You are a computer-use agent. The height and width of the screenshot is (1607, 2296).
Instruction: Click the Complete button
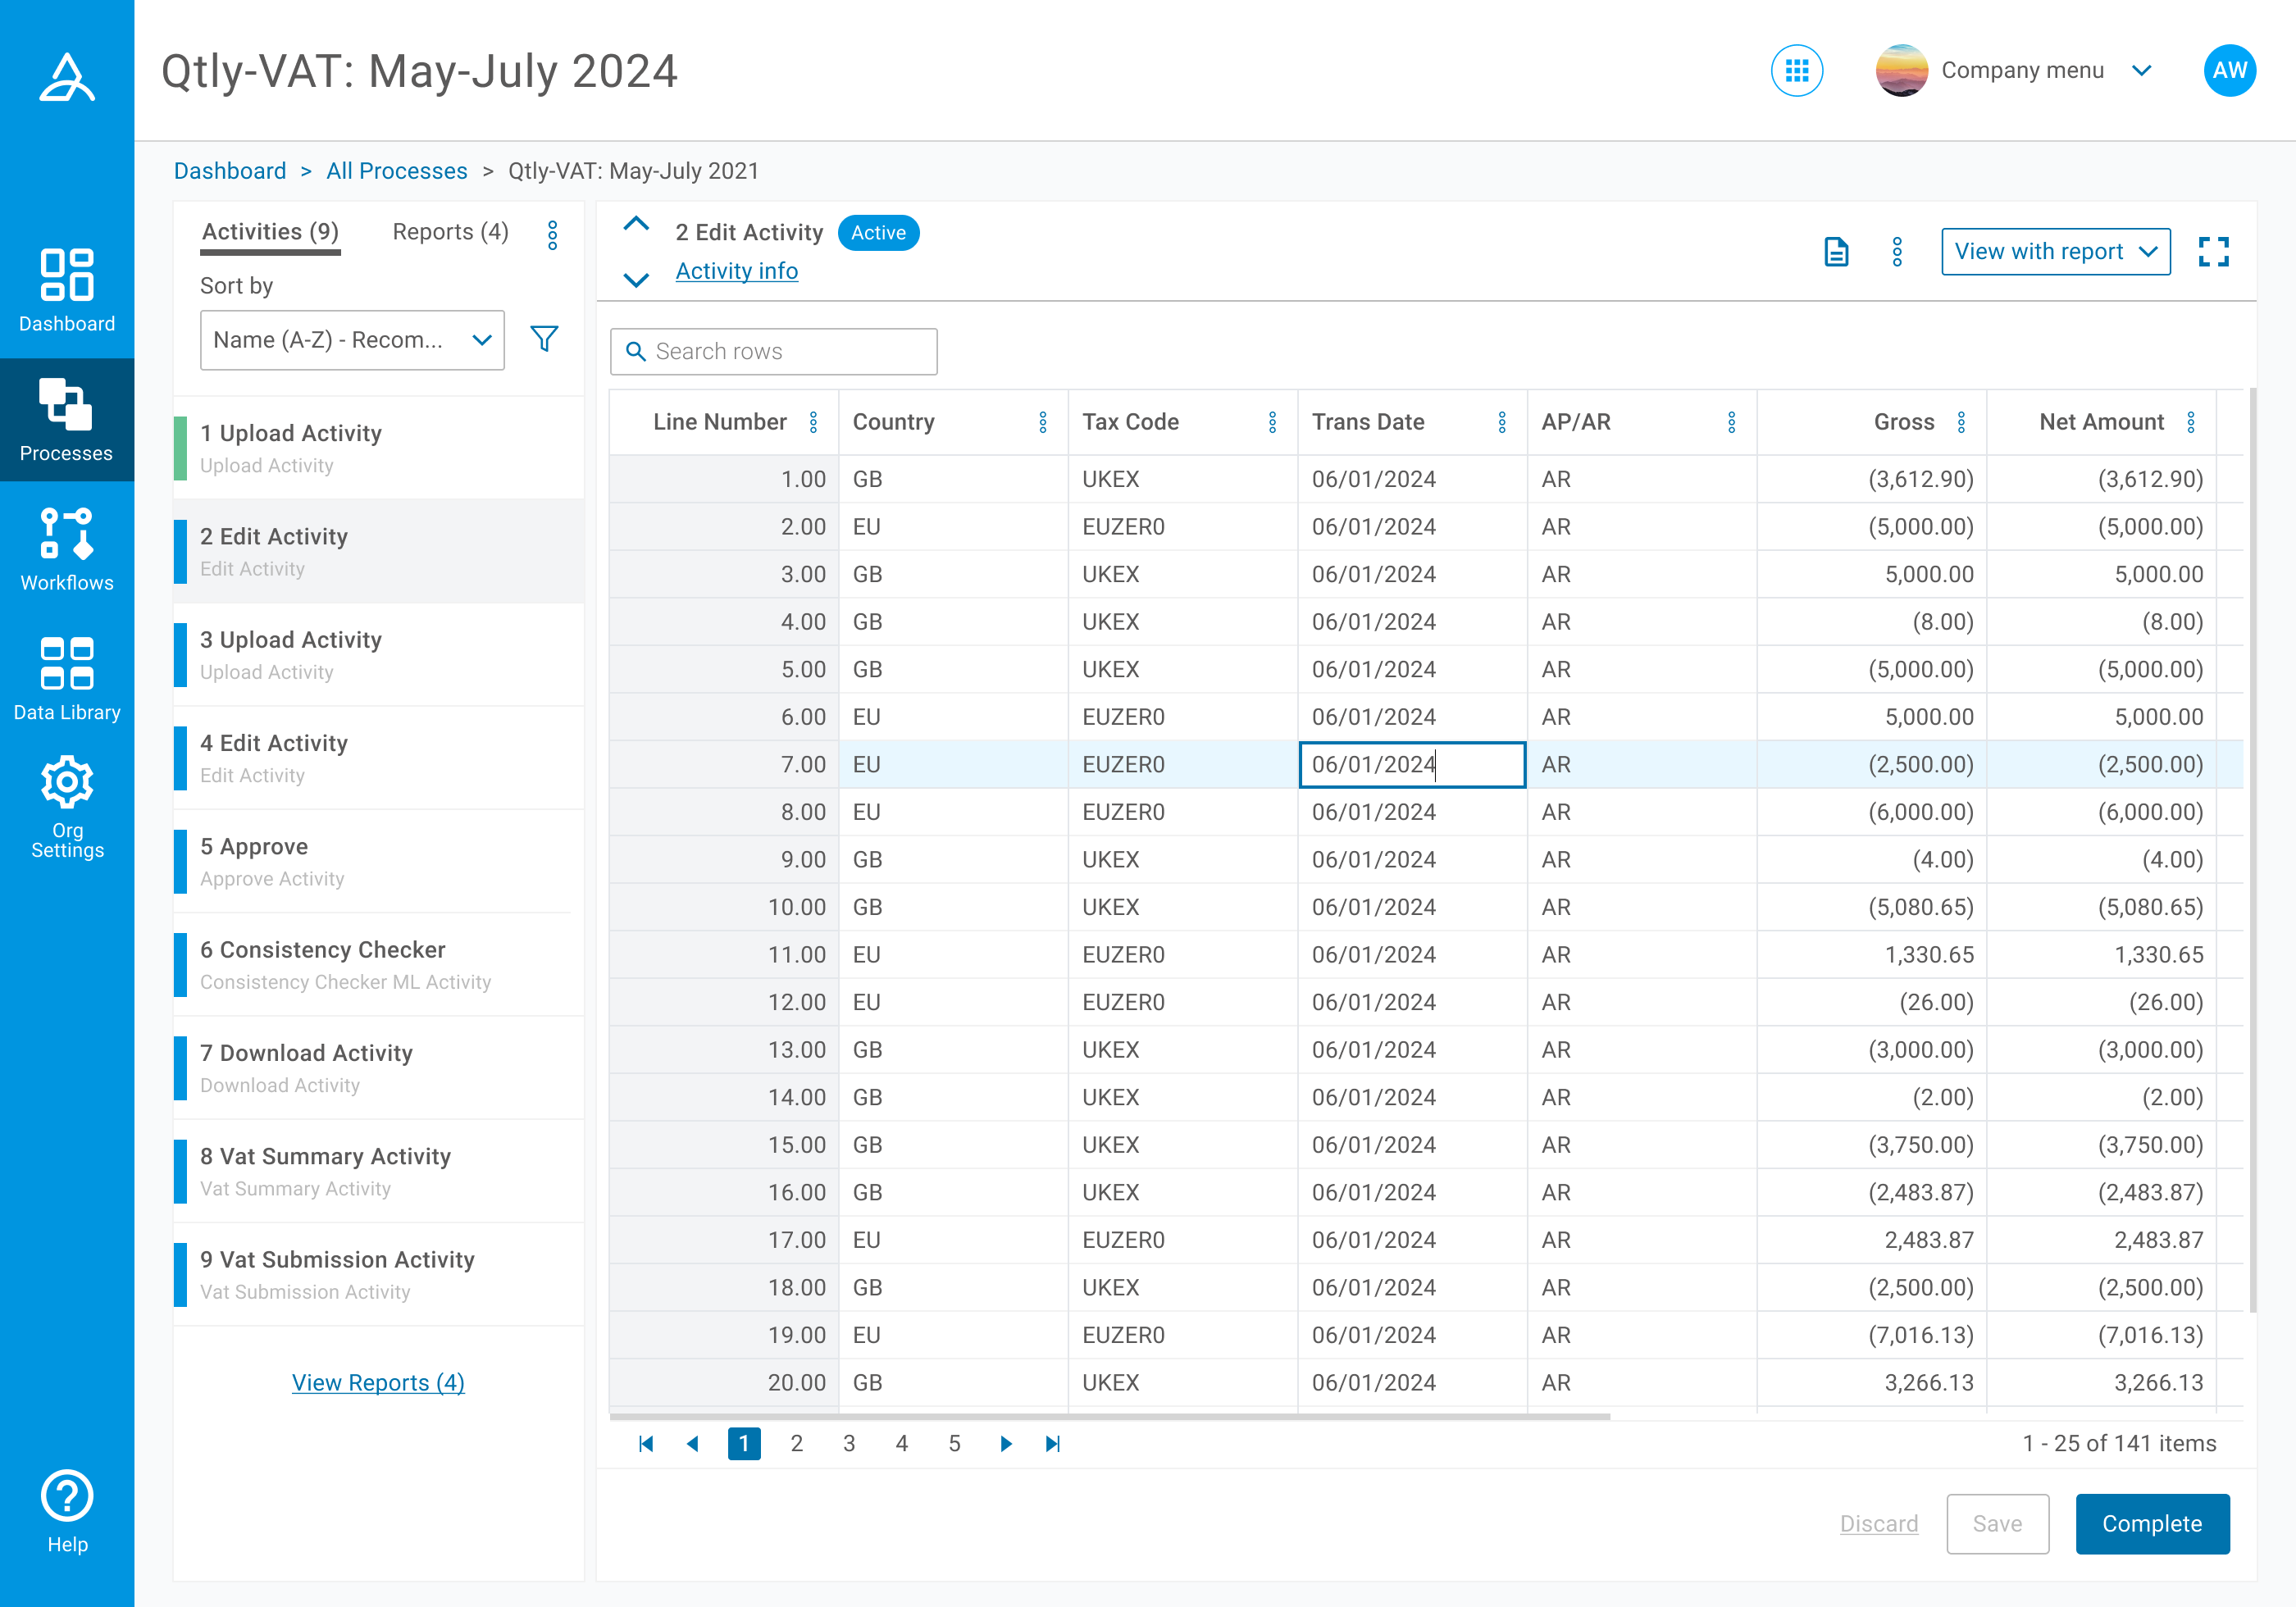coord(2151,1523)
